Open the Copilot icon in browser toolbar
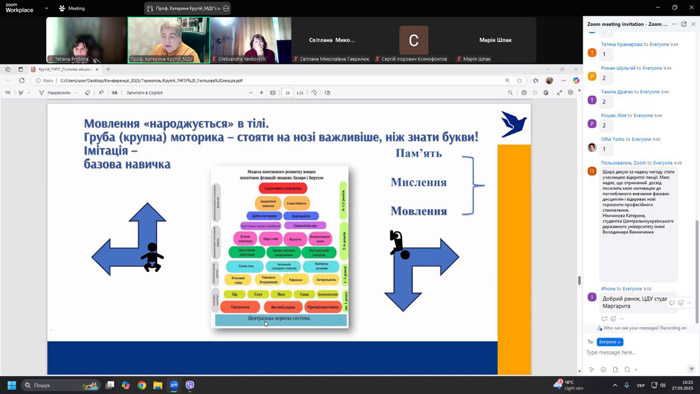This screenshot has height=394, width=700. click(576, 80)
